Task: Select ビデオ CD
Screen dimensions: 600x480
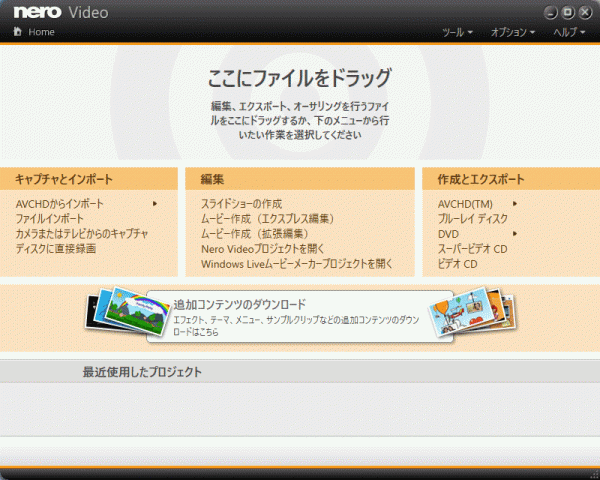Action: click(458, 264)
